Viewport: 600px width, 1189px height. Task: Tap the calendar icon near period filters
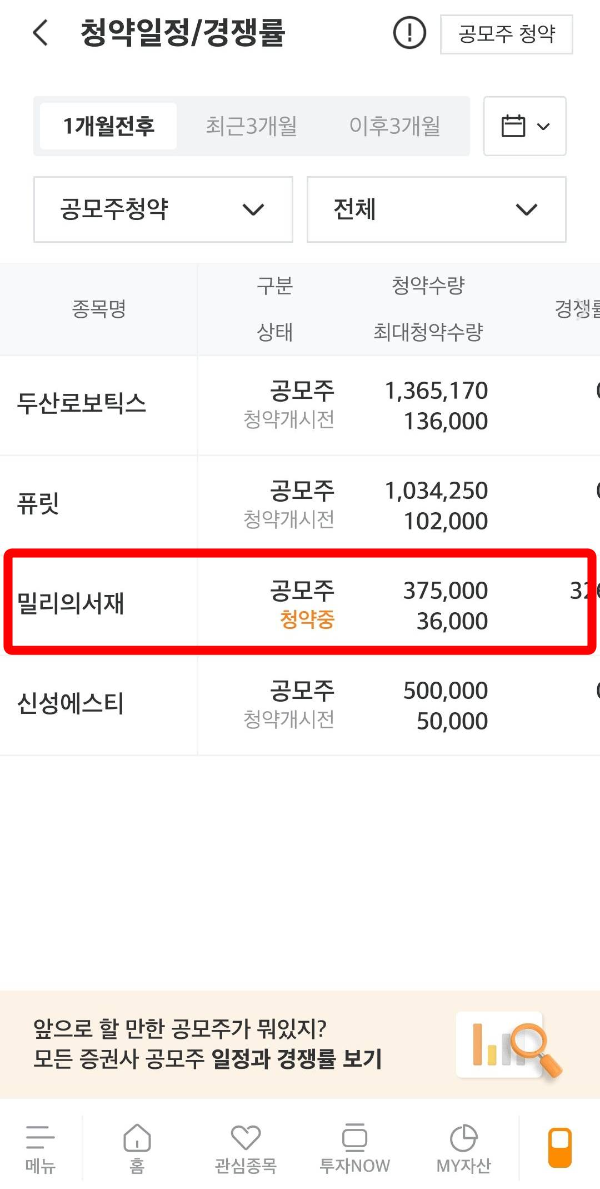click(x=525, y=126)
